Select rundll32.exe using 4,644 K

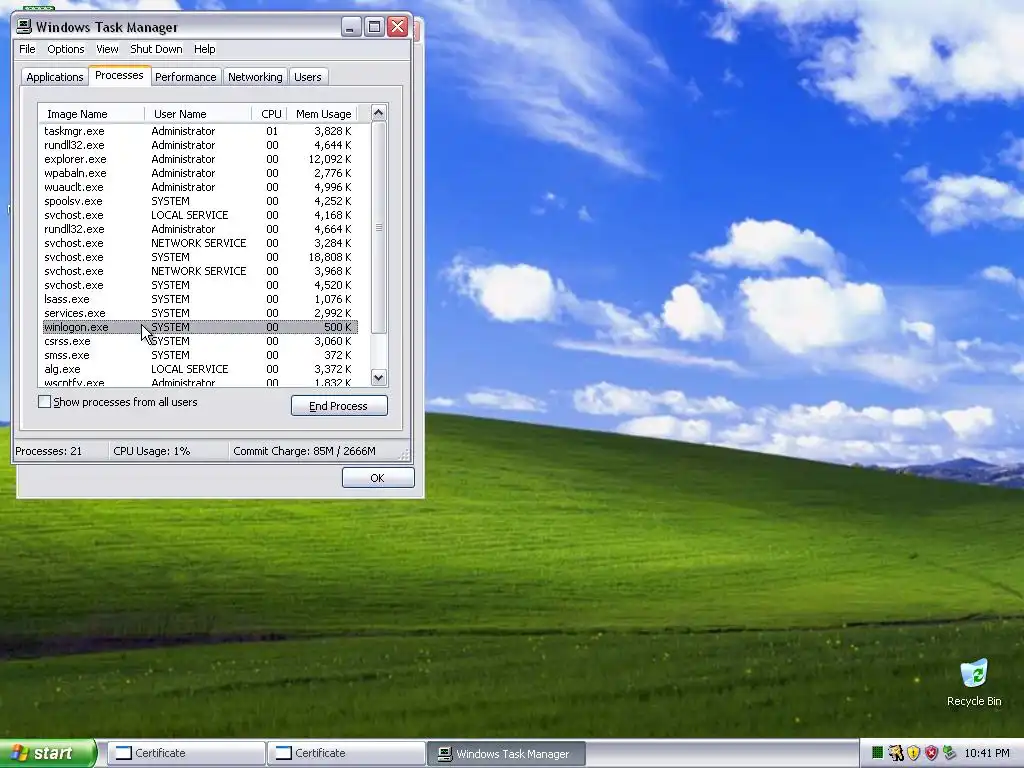click(x=199, y=145)
